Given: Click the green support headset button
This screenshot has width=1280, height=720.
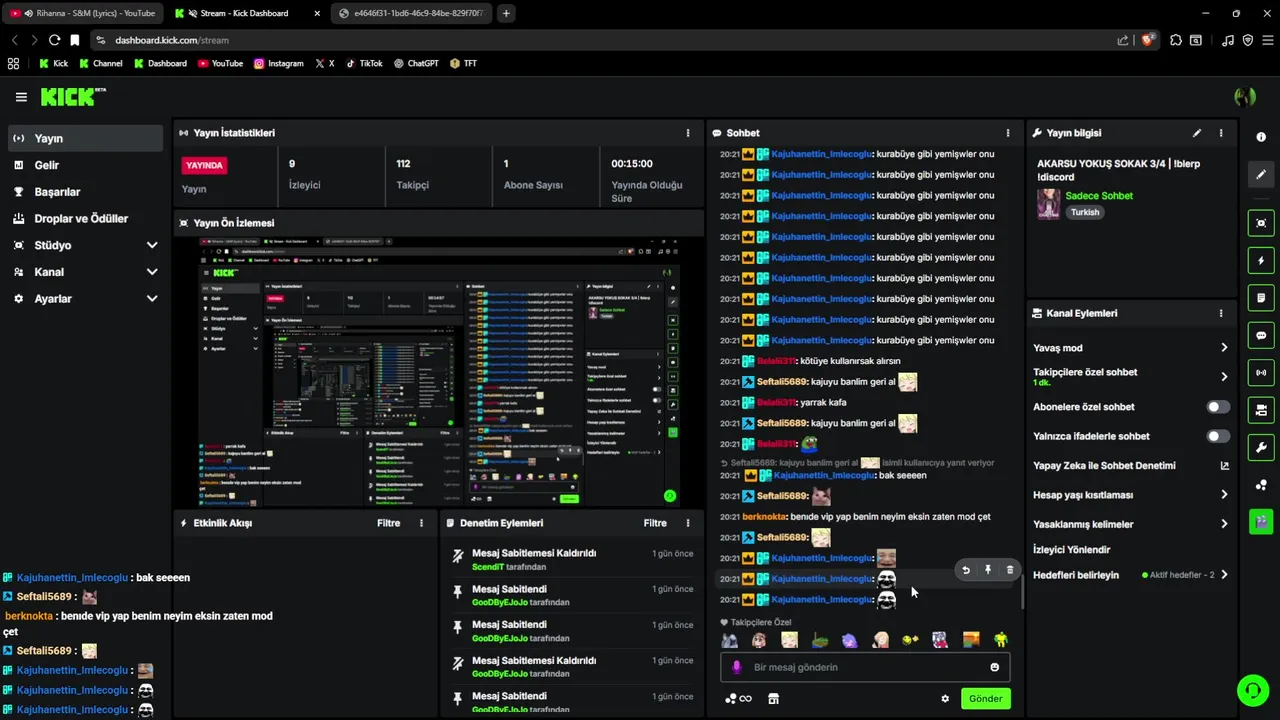Looking at the screenshot, I should click(x=1252, y=690).
